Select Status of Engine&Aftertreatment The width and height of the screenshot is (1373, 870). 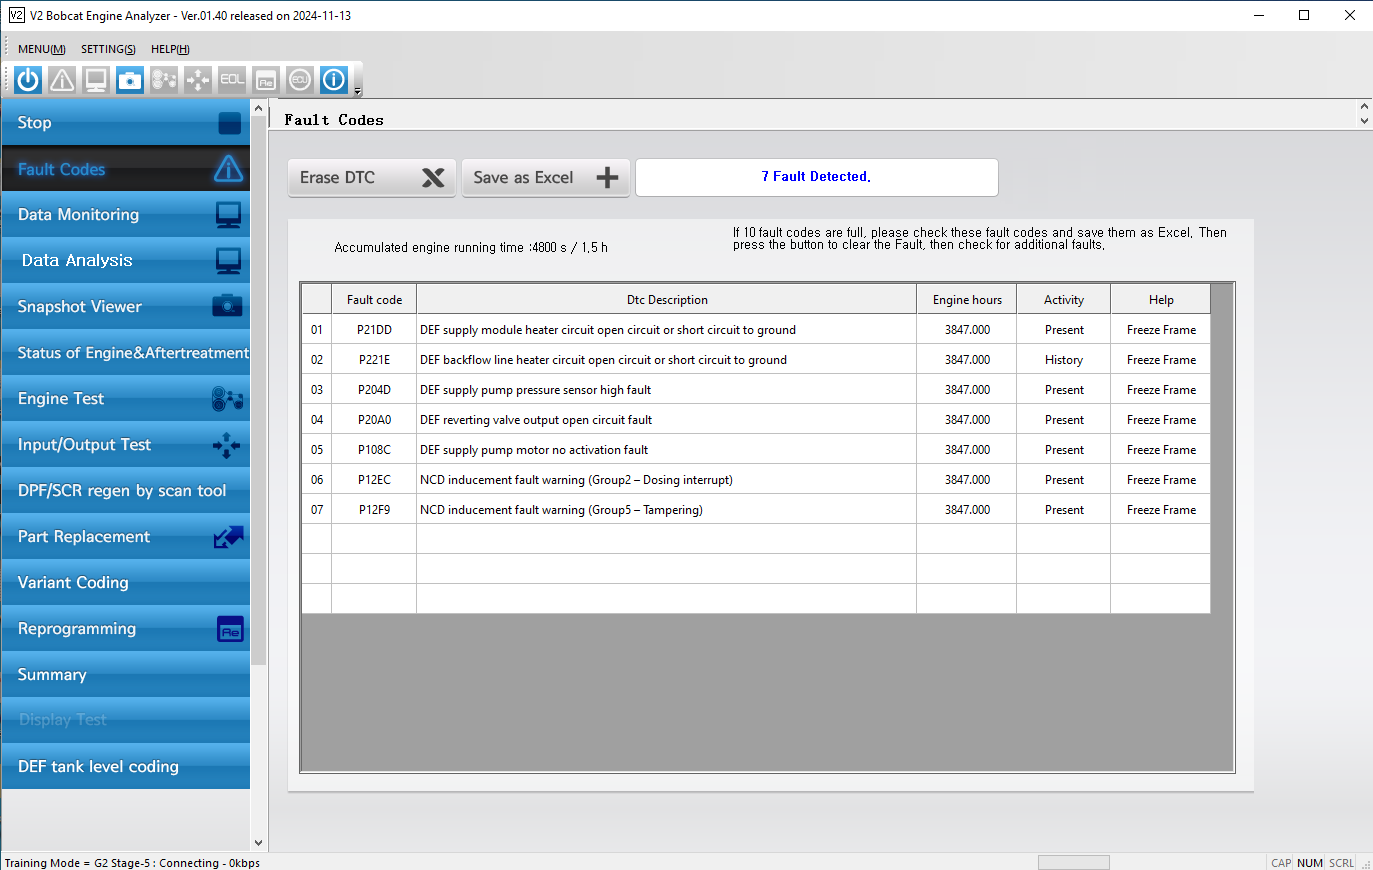pyautogui.click(x=126, y=353)
